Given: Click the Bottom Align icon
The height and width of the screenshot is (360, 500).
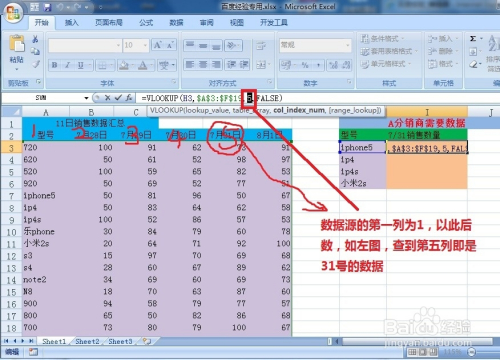Looking at the screenshot, I should [216, 45].
